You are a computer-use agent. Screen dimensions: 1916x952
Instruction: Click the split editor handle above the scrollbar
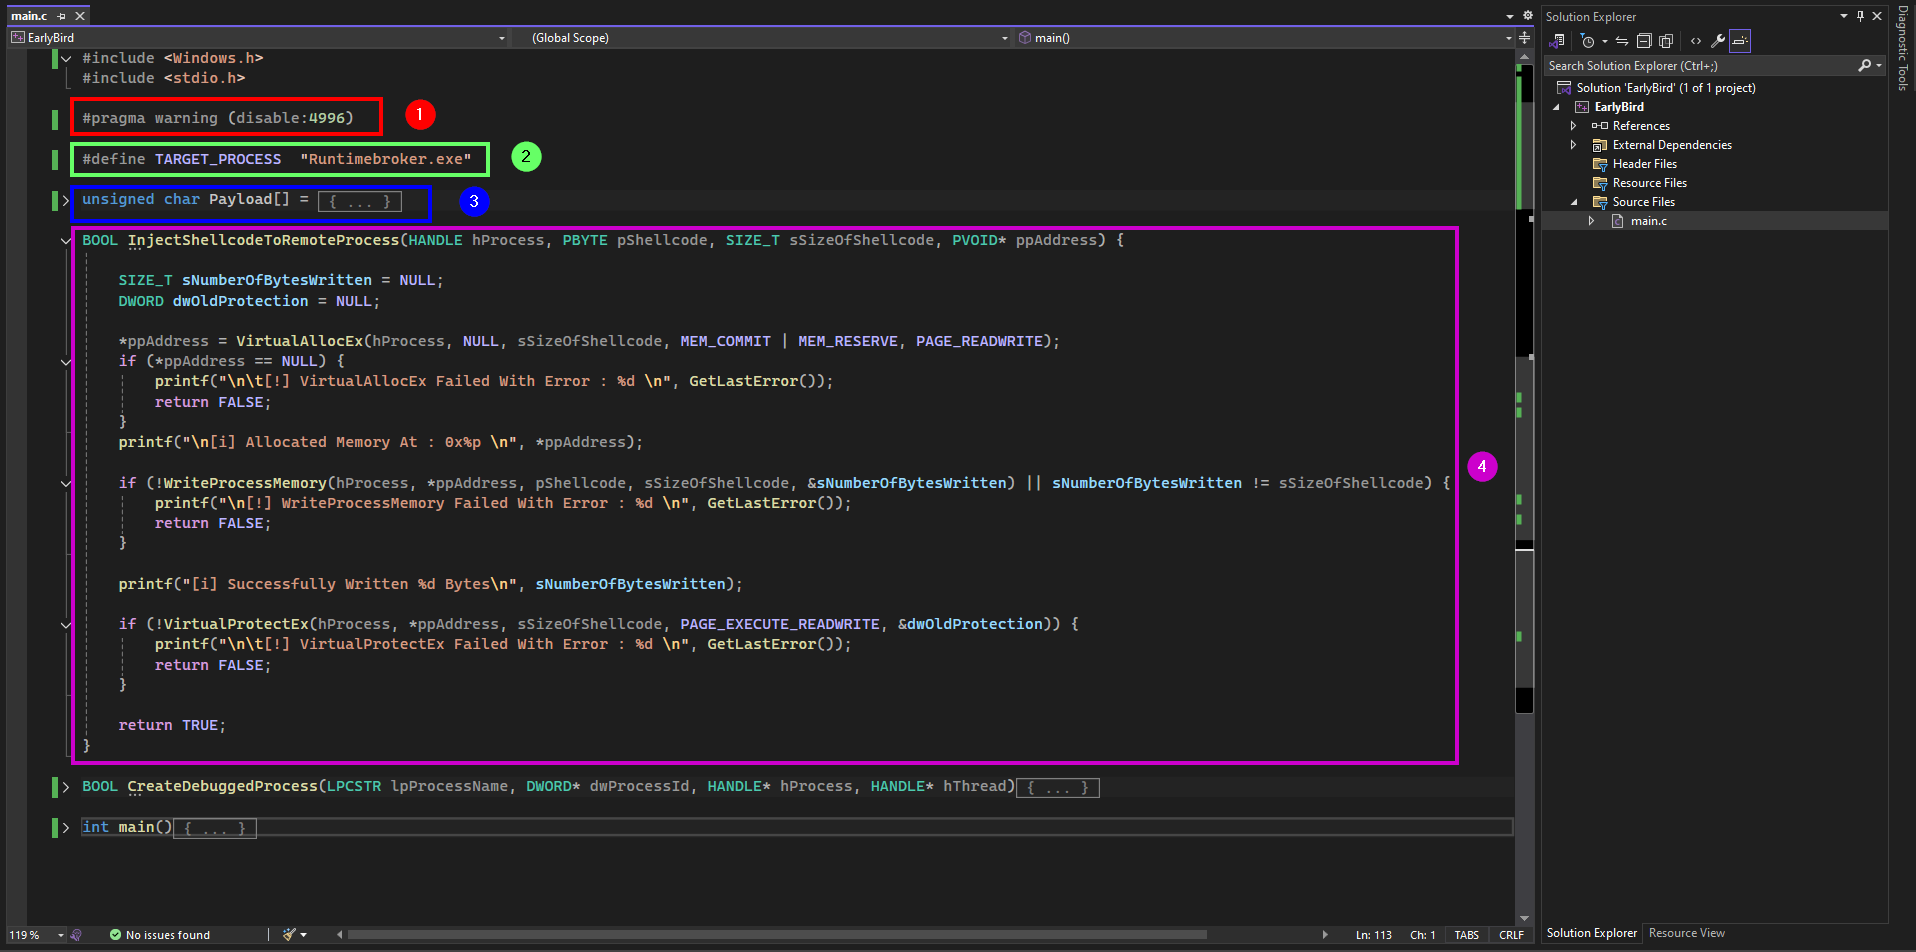point(1524,38)
